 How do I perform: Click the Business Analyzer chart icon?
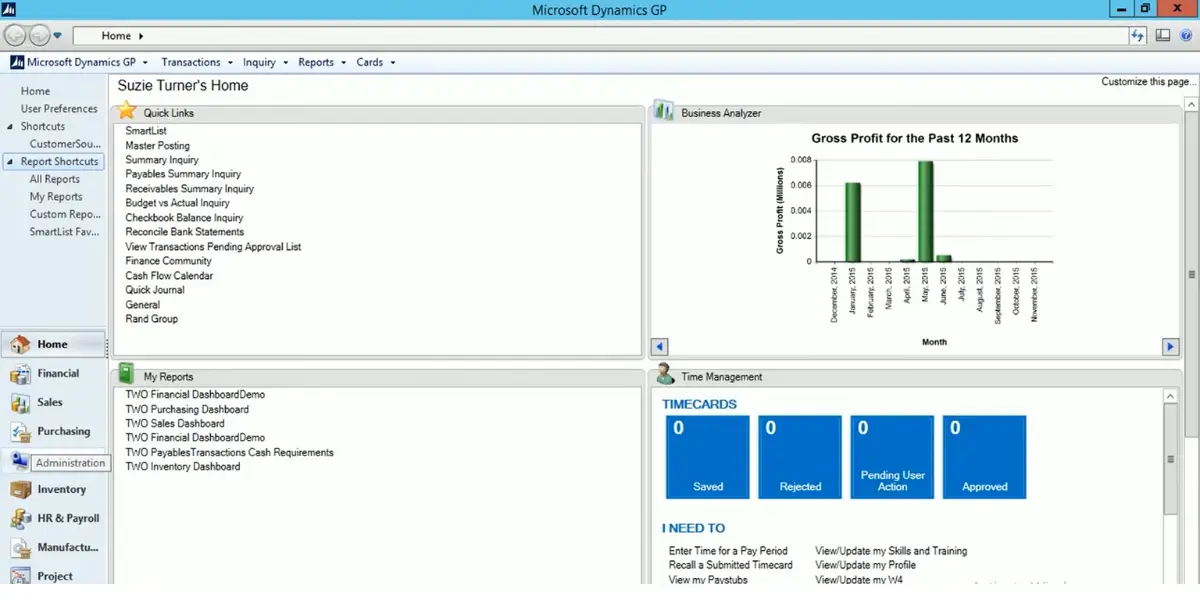[663, 111]
